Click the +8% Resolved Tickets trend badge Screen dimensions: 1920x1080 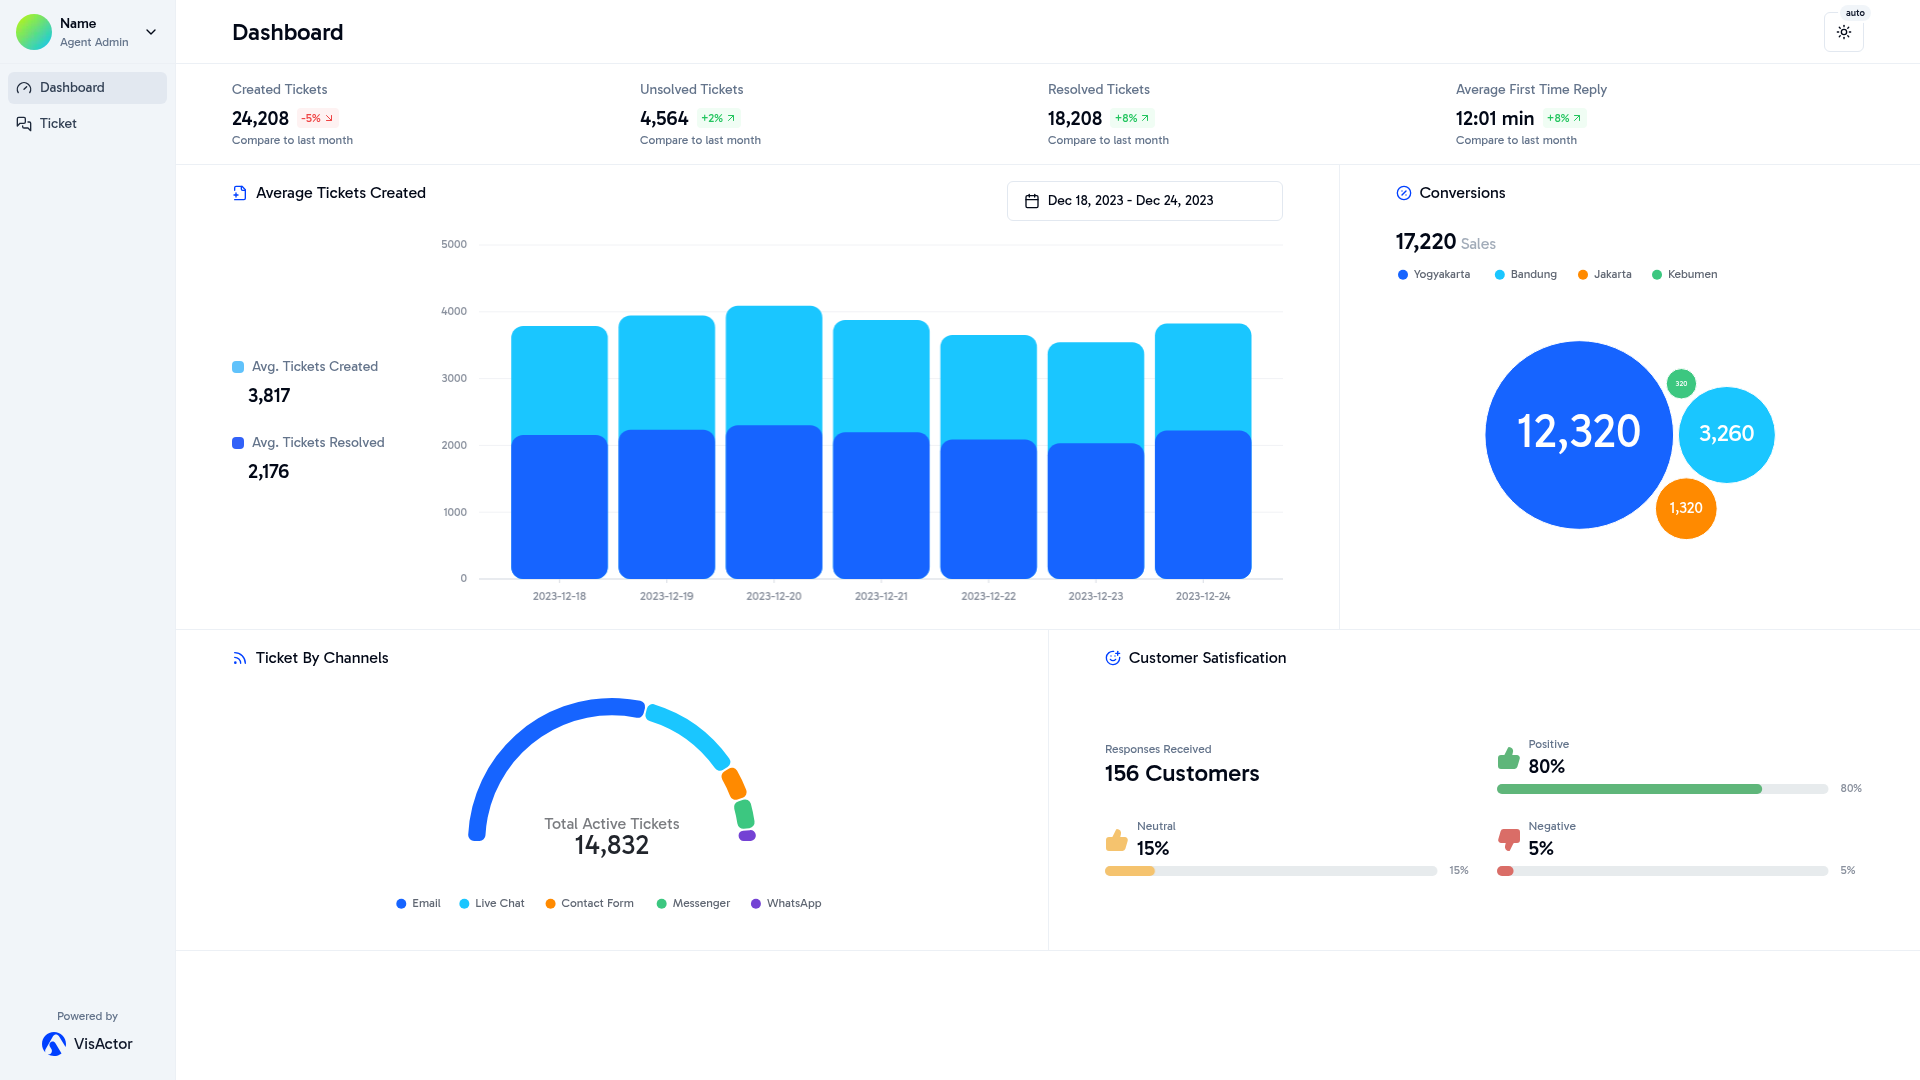(1132, 118)
